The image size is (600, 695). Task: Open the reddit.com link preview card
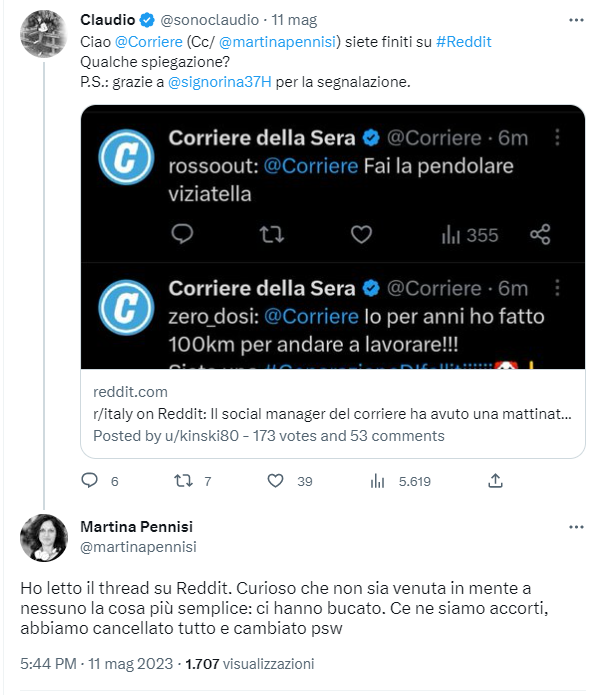333,414
